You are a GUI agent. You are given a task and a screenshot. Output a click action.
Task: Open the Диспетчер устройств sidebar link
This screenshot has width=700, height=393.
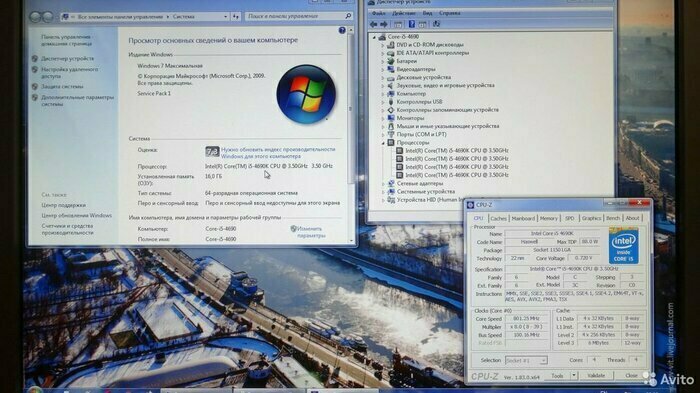click(67, 59)
